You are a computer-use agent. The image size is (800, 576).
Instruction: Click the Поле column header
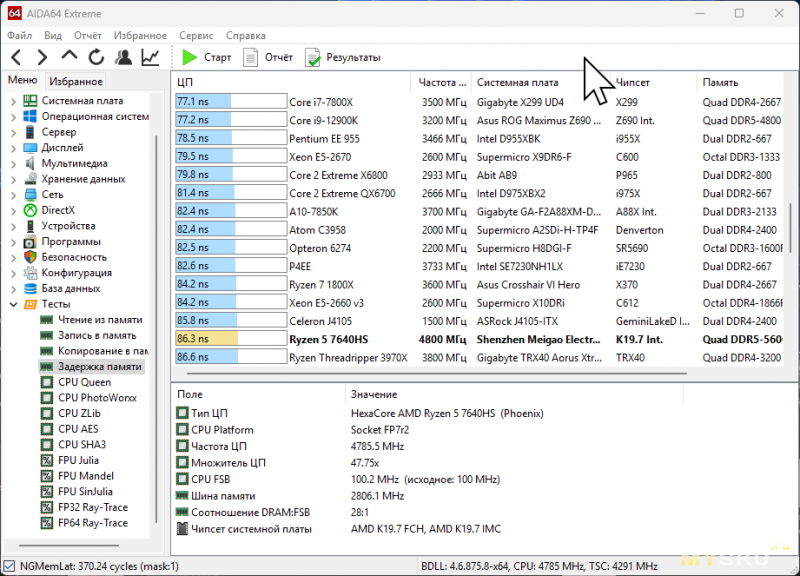(x=259, y=394)
